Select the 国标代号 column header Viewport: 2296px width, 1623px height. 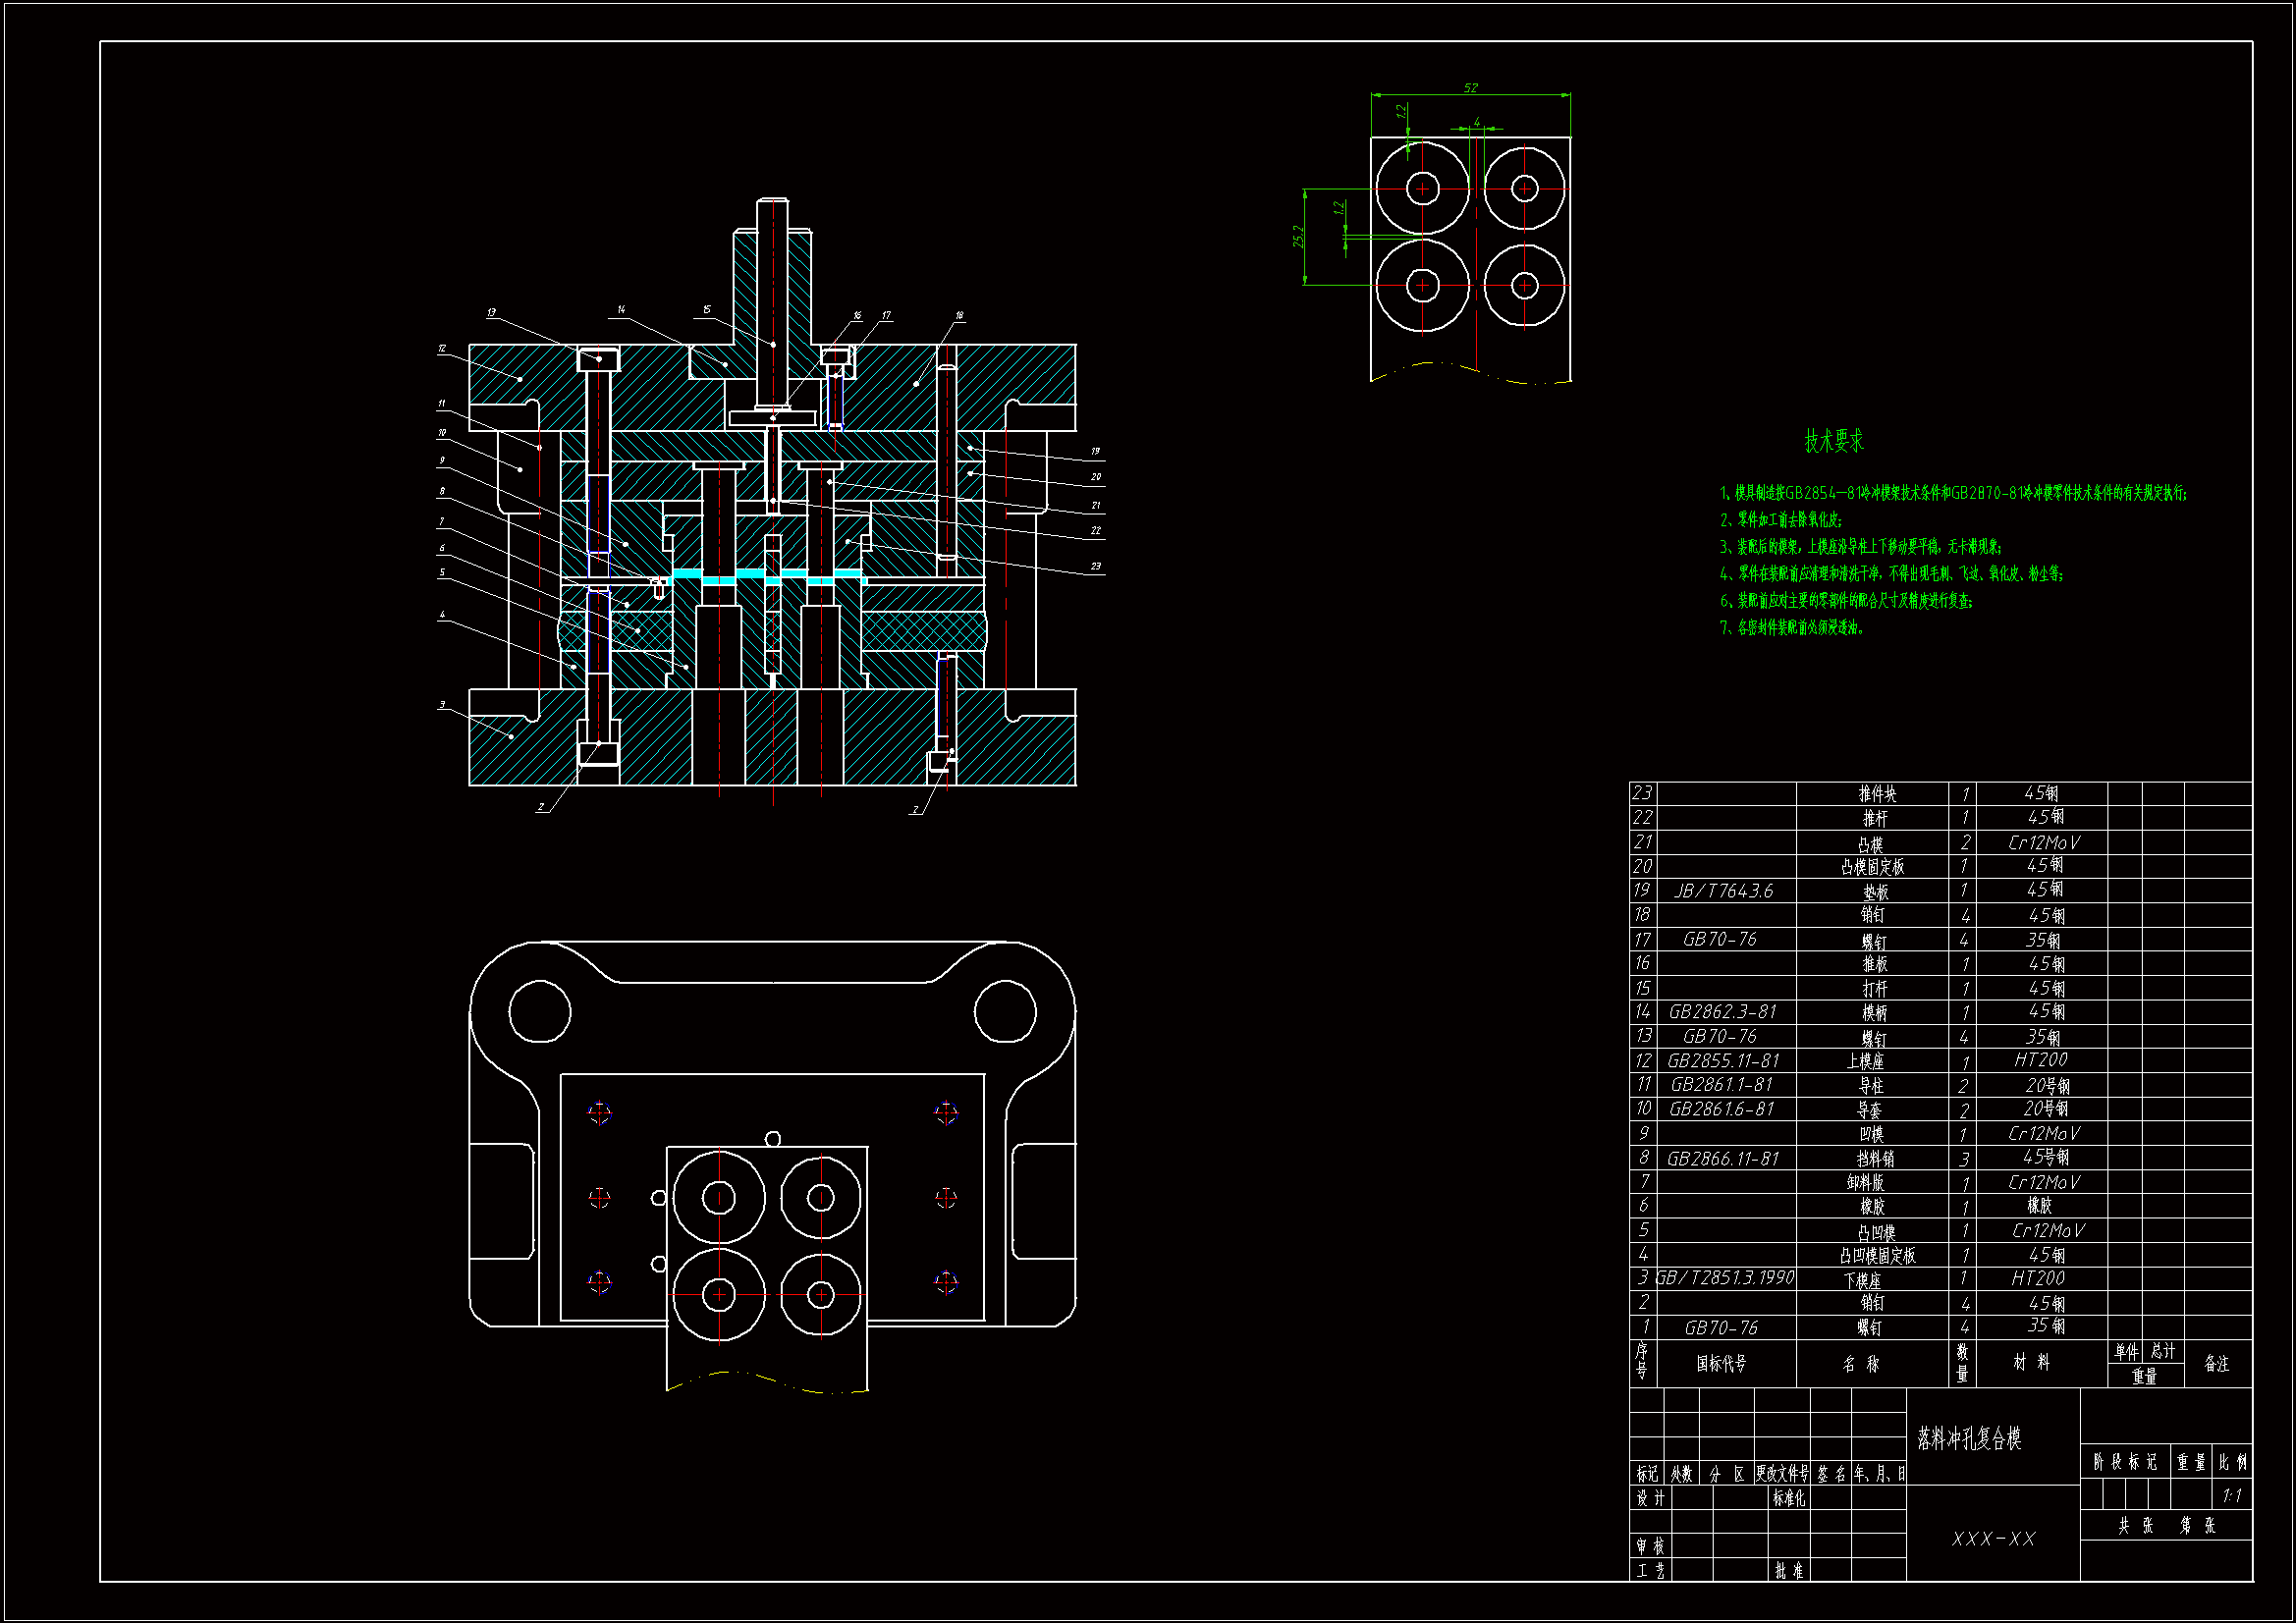click(1721, 1363)
